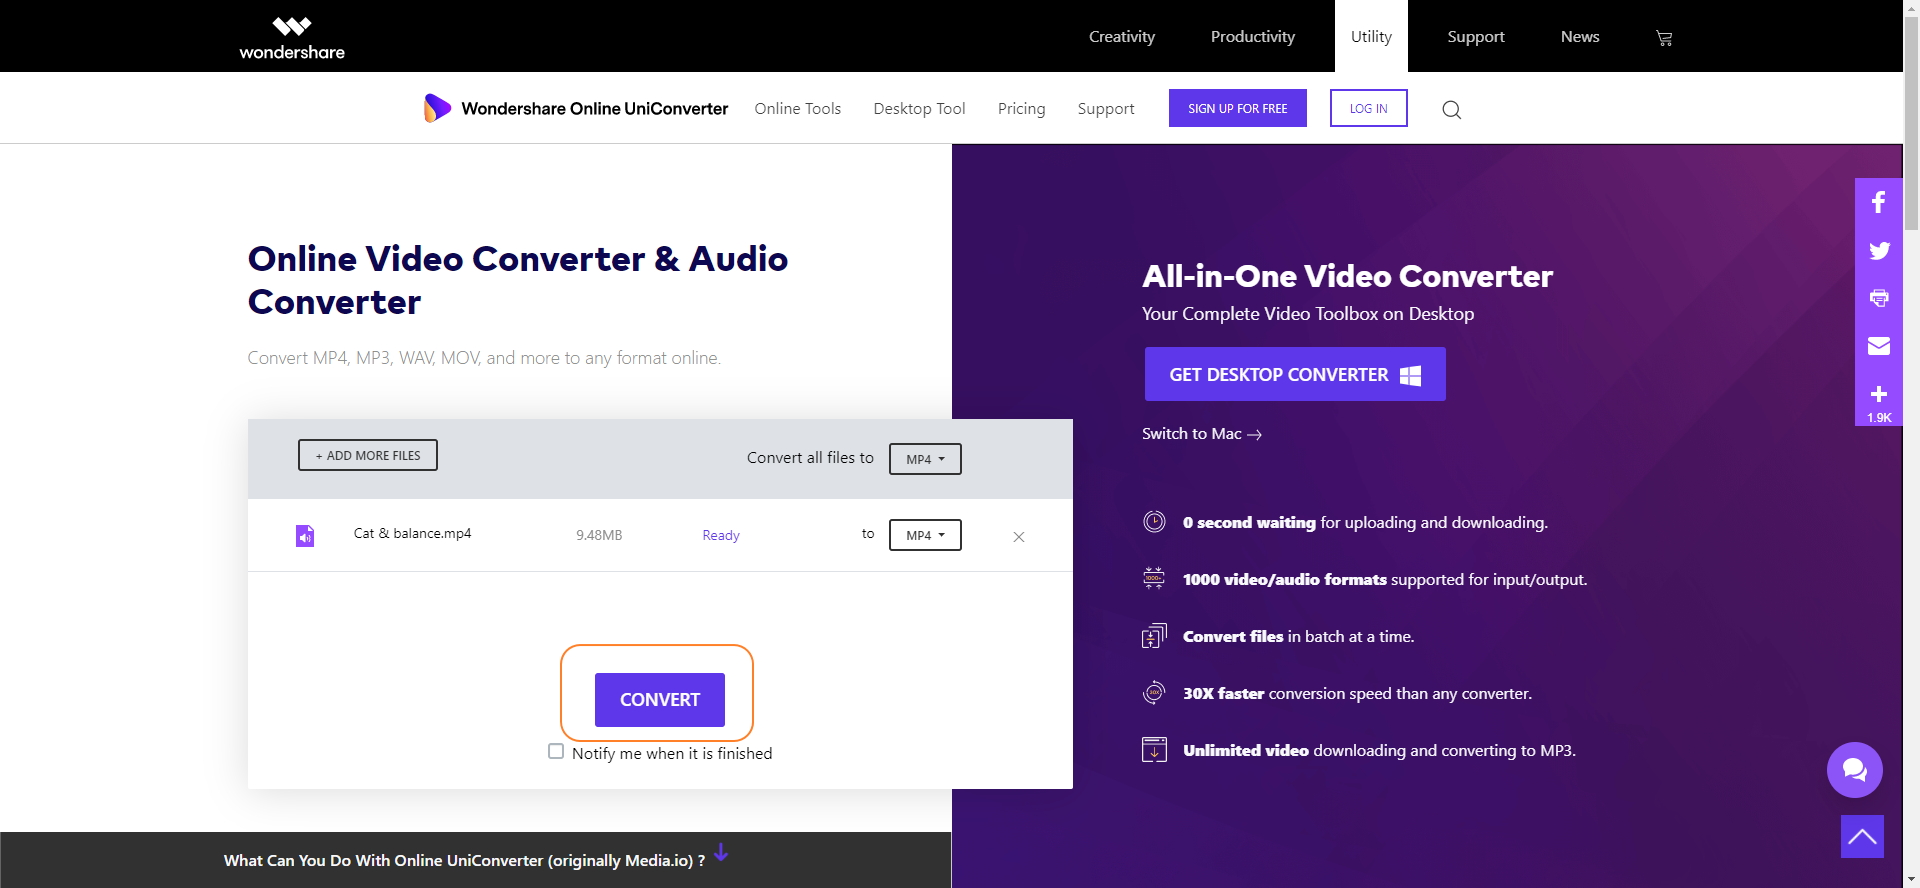
Task: Share the page on Twitter
Action: pos(1879,250)
